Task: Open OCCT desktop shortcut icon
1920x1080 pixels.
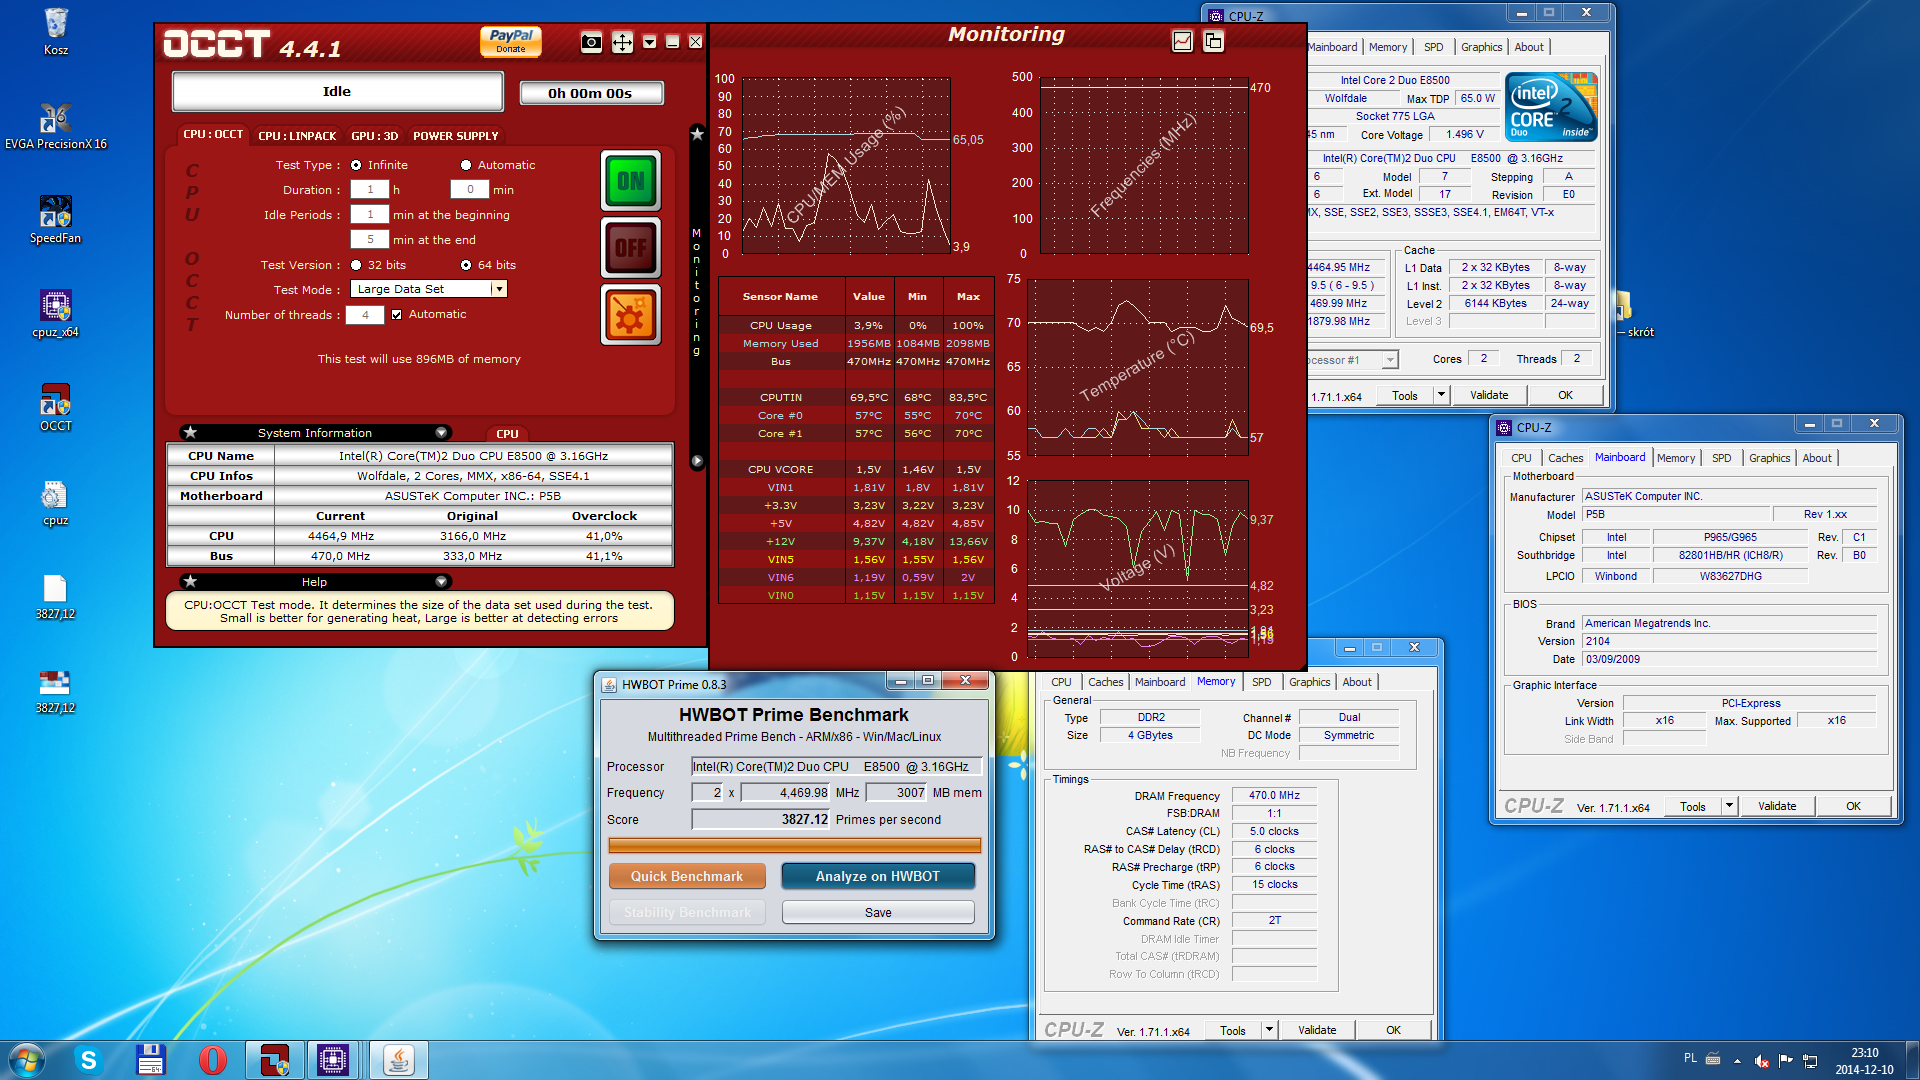Action: [x=56, y=408]
